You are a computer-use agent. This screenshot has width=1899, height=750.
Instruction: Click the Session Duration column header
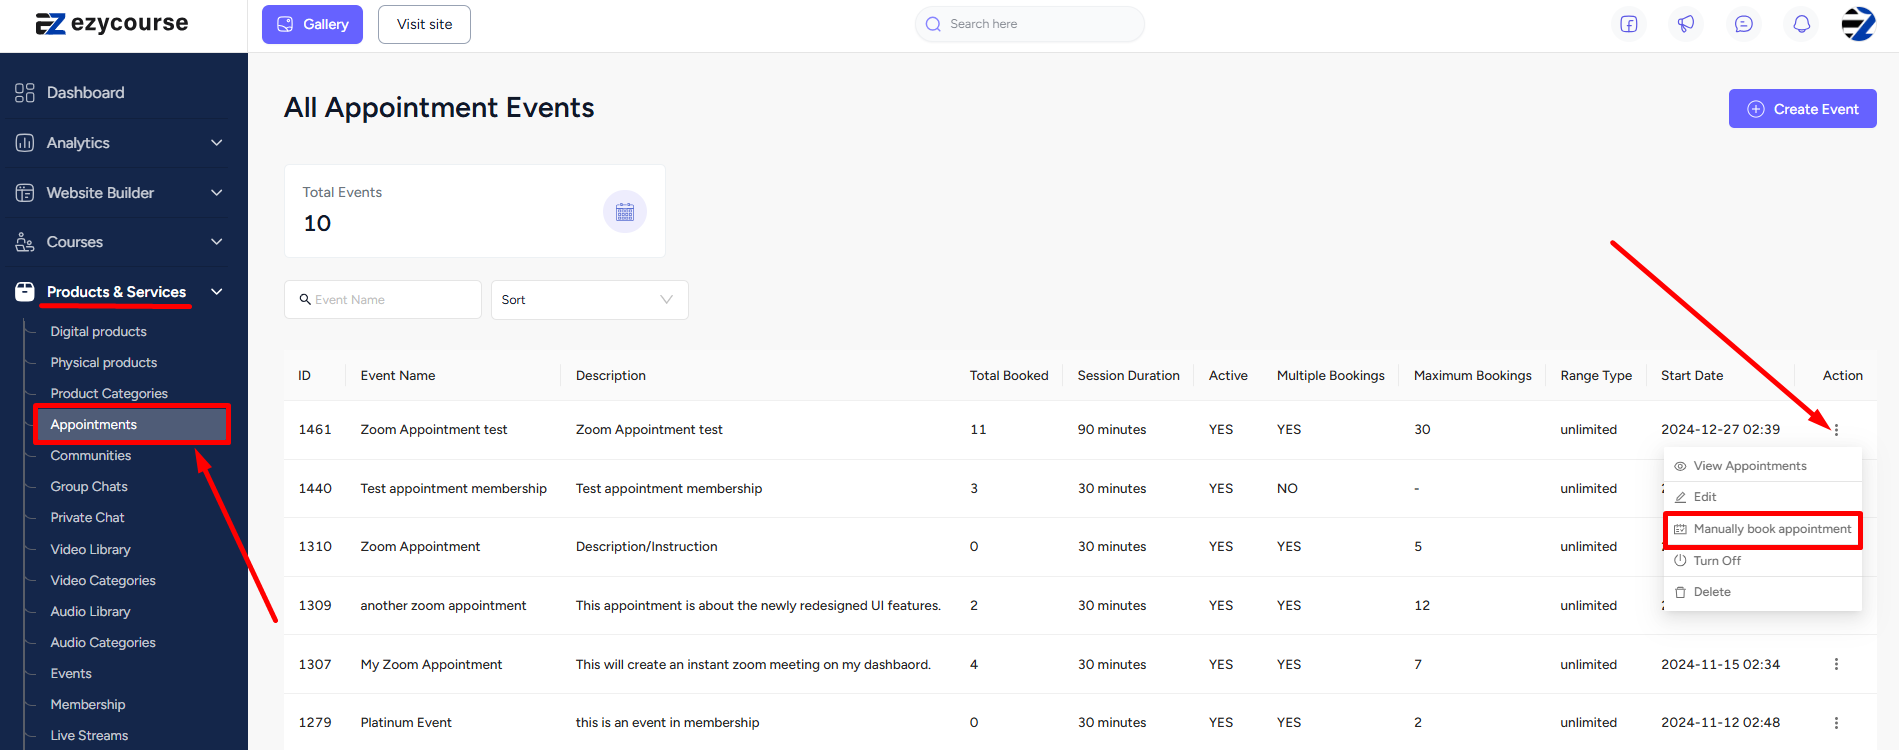pyautogui.click(x=1128, y=376)
